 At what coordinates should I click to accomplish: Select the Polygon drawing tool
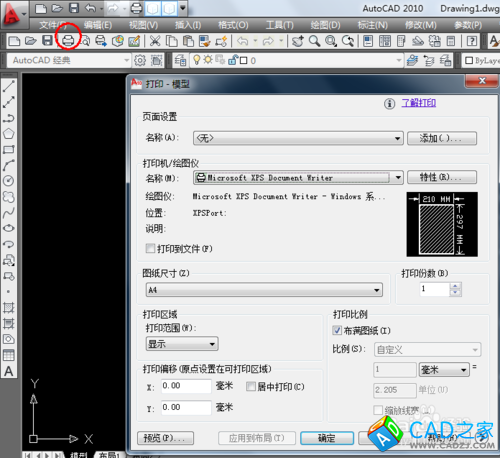tap(9, 134)
